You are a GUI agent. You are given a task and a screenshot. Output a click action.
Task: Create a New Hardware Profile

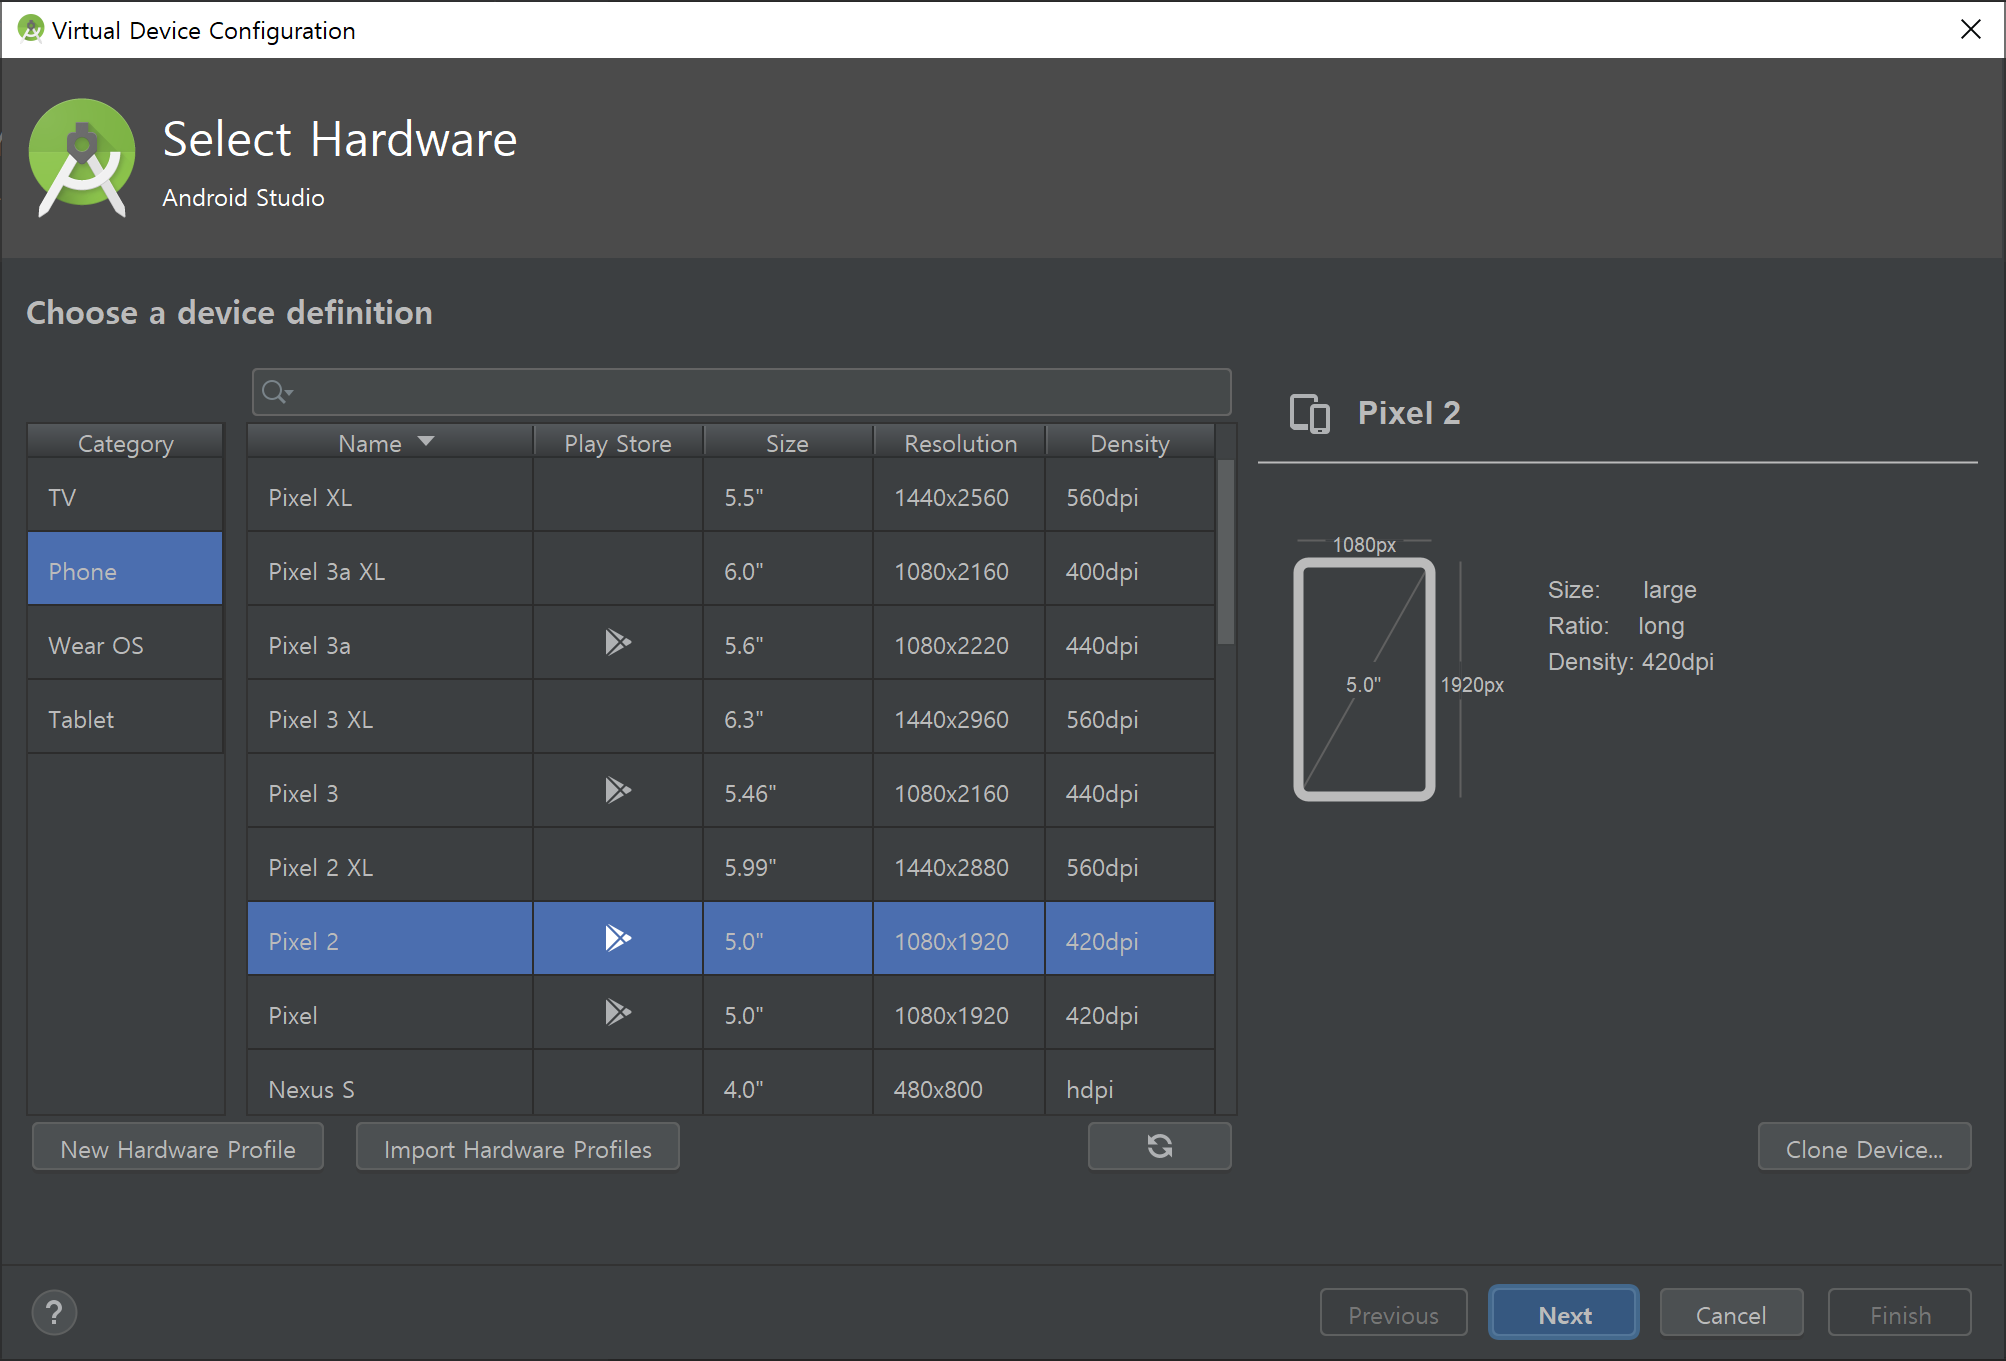coord(178,1148)
